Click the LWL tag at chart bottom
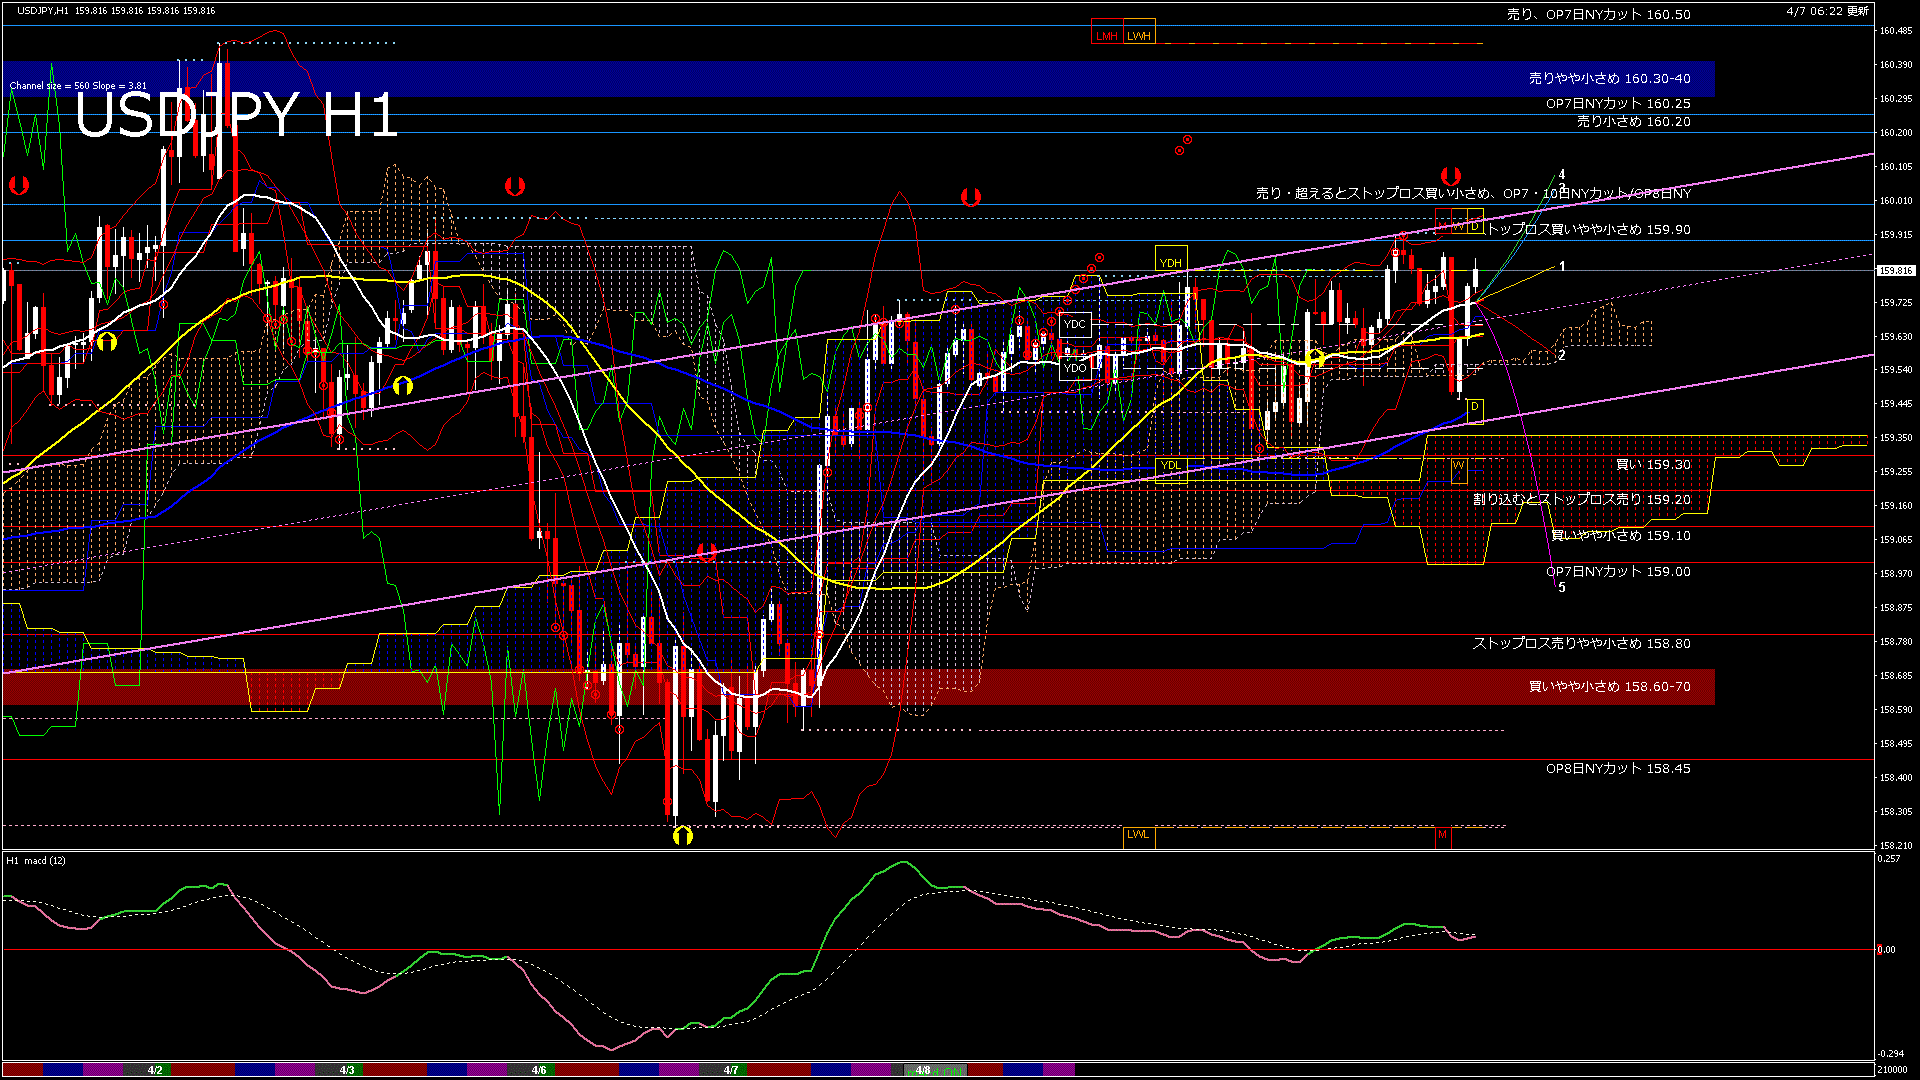This screenshot has width=1920, height=1080. pos(1138,835)
